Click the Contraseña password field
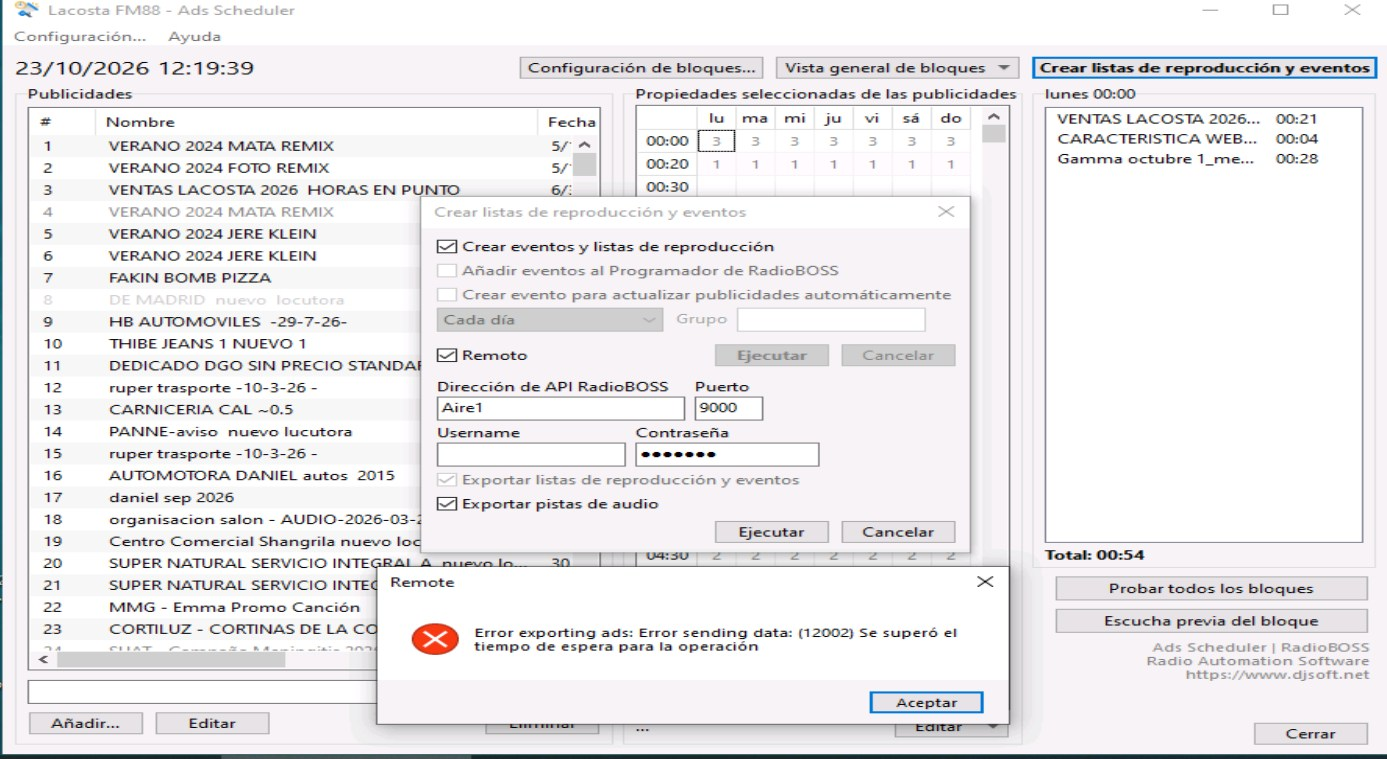This screenshot has height=759, width=1387. [x=727, y=454]
